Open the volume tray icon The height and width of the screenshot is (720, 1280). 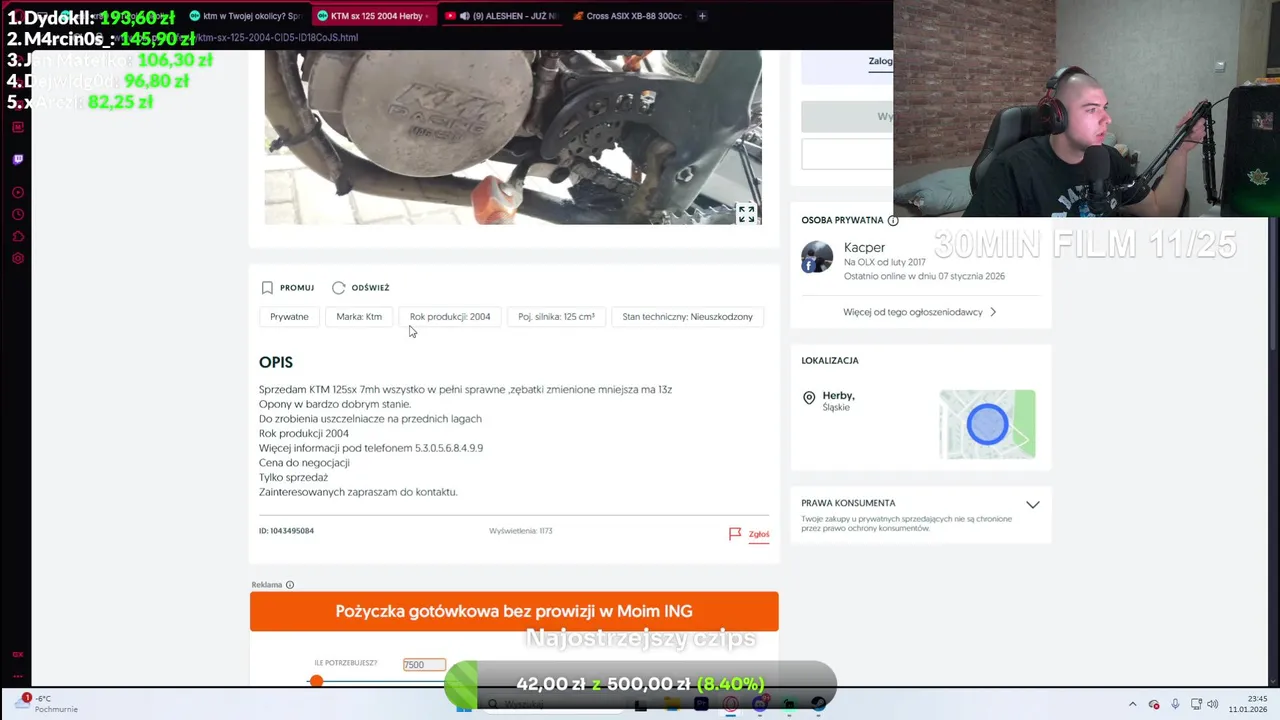pyautogui.click(x=1212, y=704)
